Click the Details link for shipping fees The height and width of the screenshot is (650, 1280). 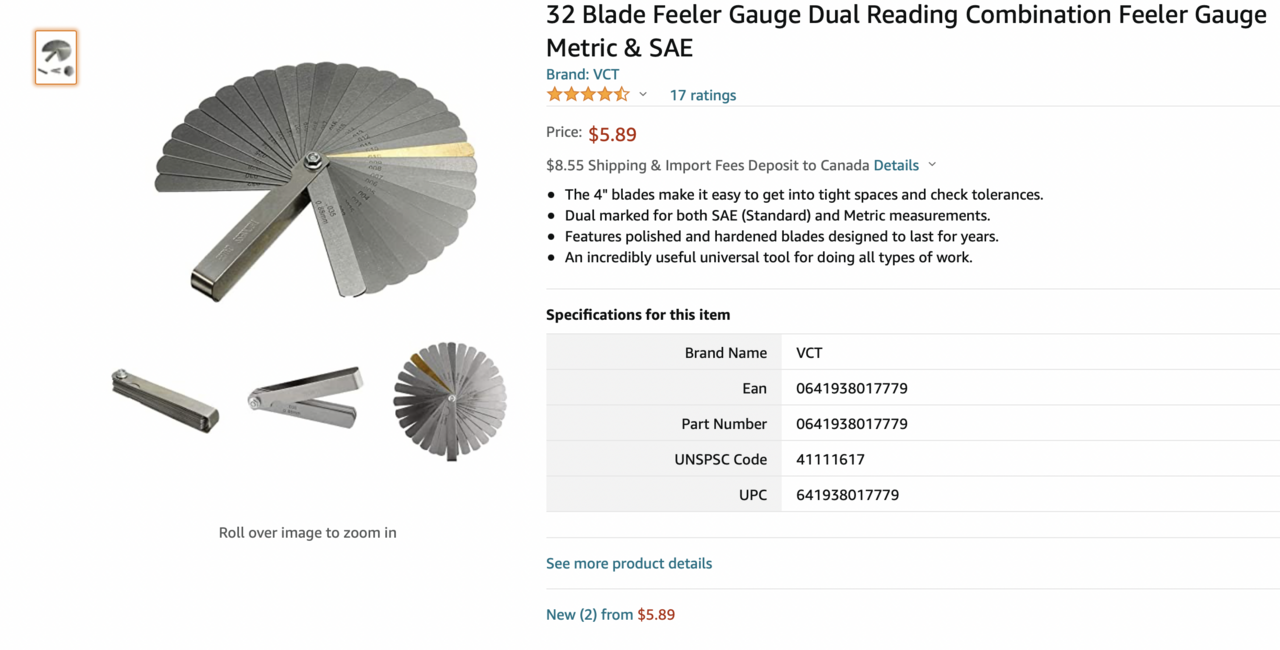click(896, 165)
